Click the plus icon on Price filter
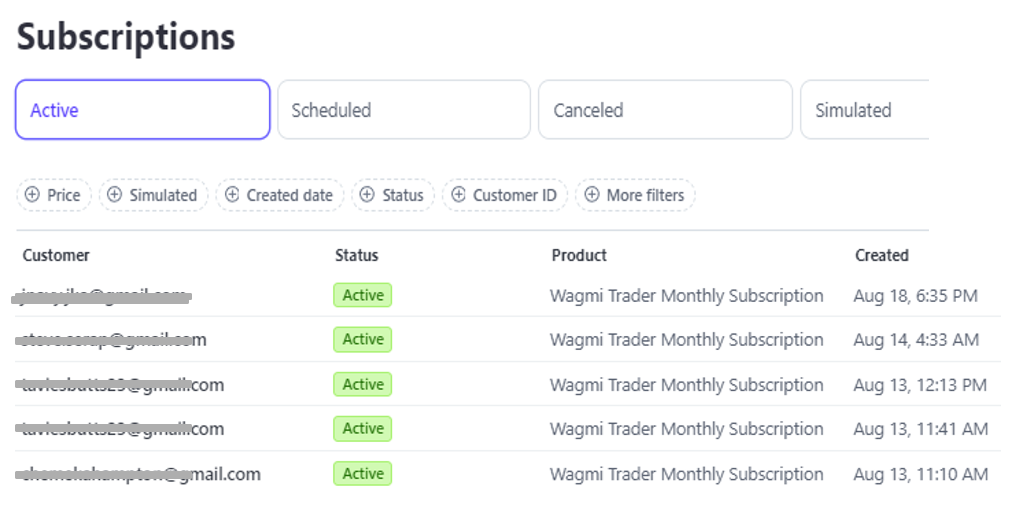This screenshot has width=1021, height=509. tap(33, 195)
